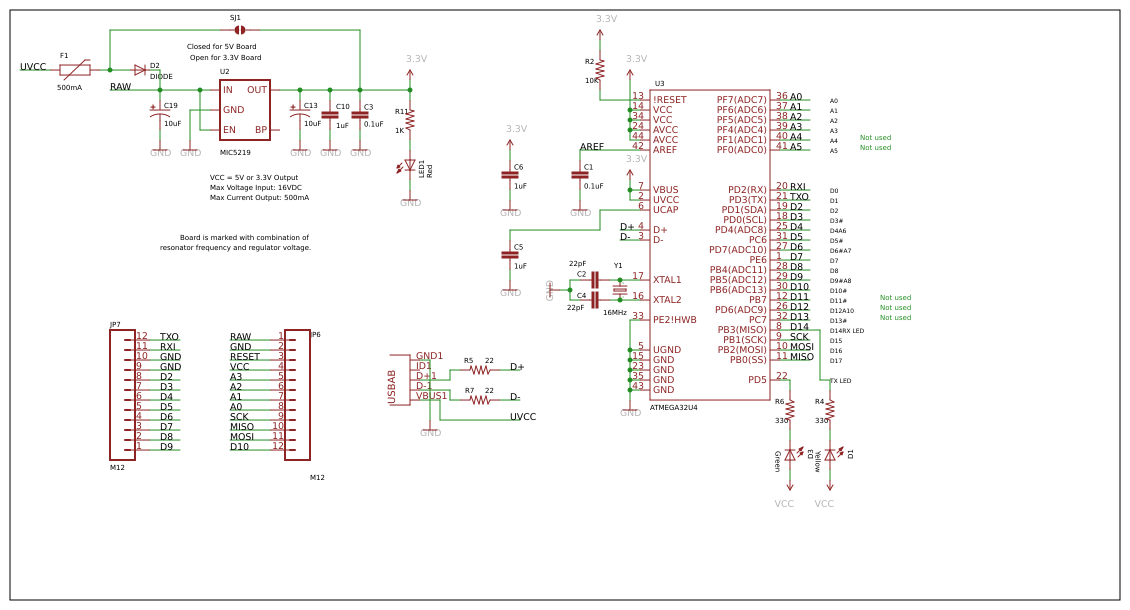Click the U3 reference designator

659,84
